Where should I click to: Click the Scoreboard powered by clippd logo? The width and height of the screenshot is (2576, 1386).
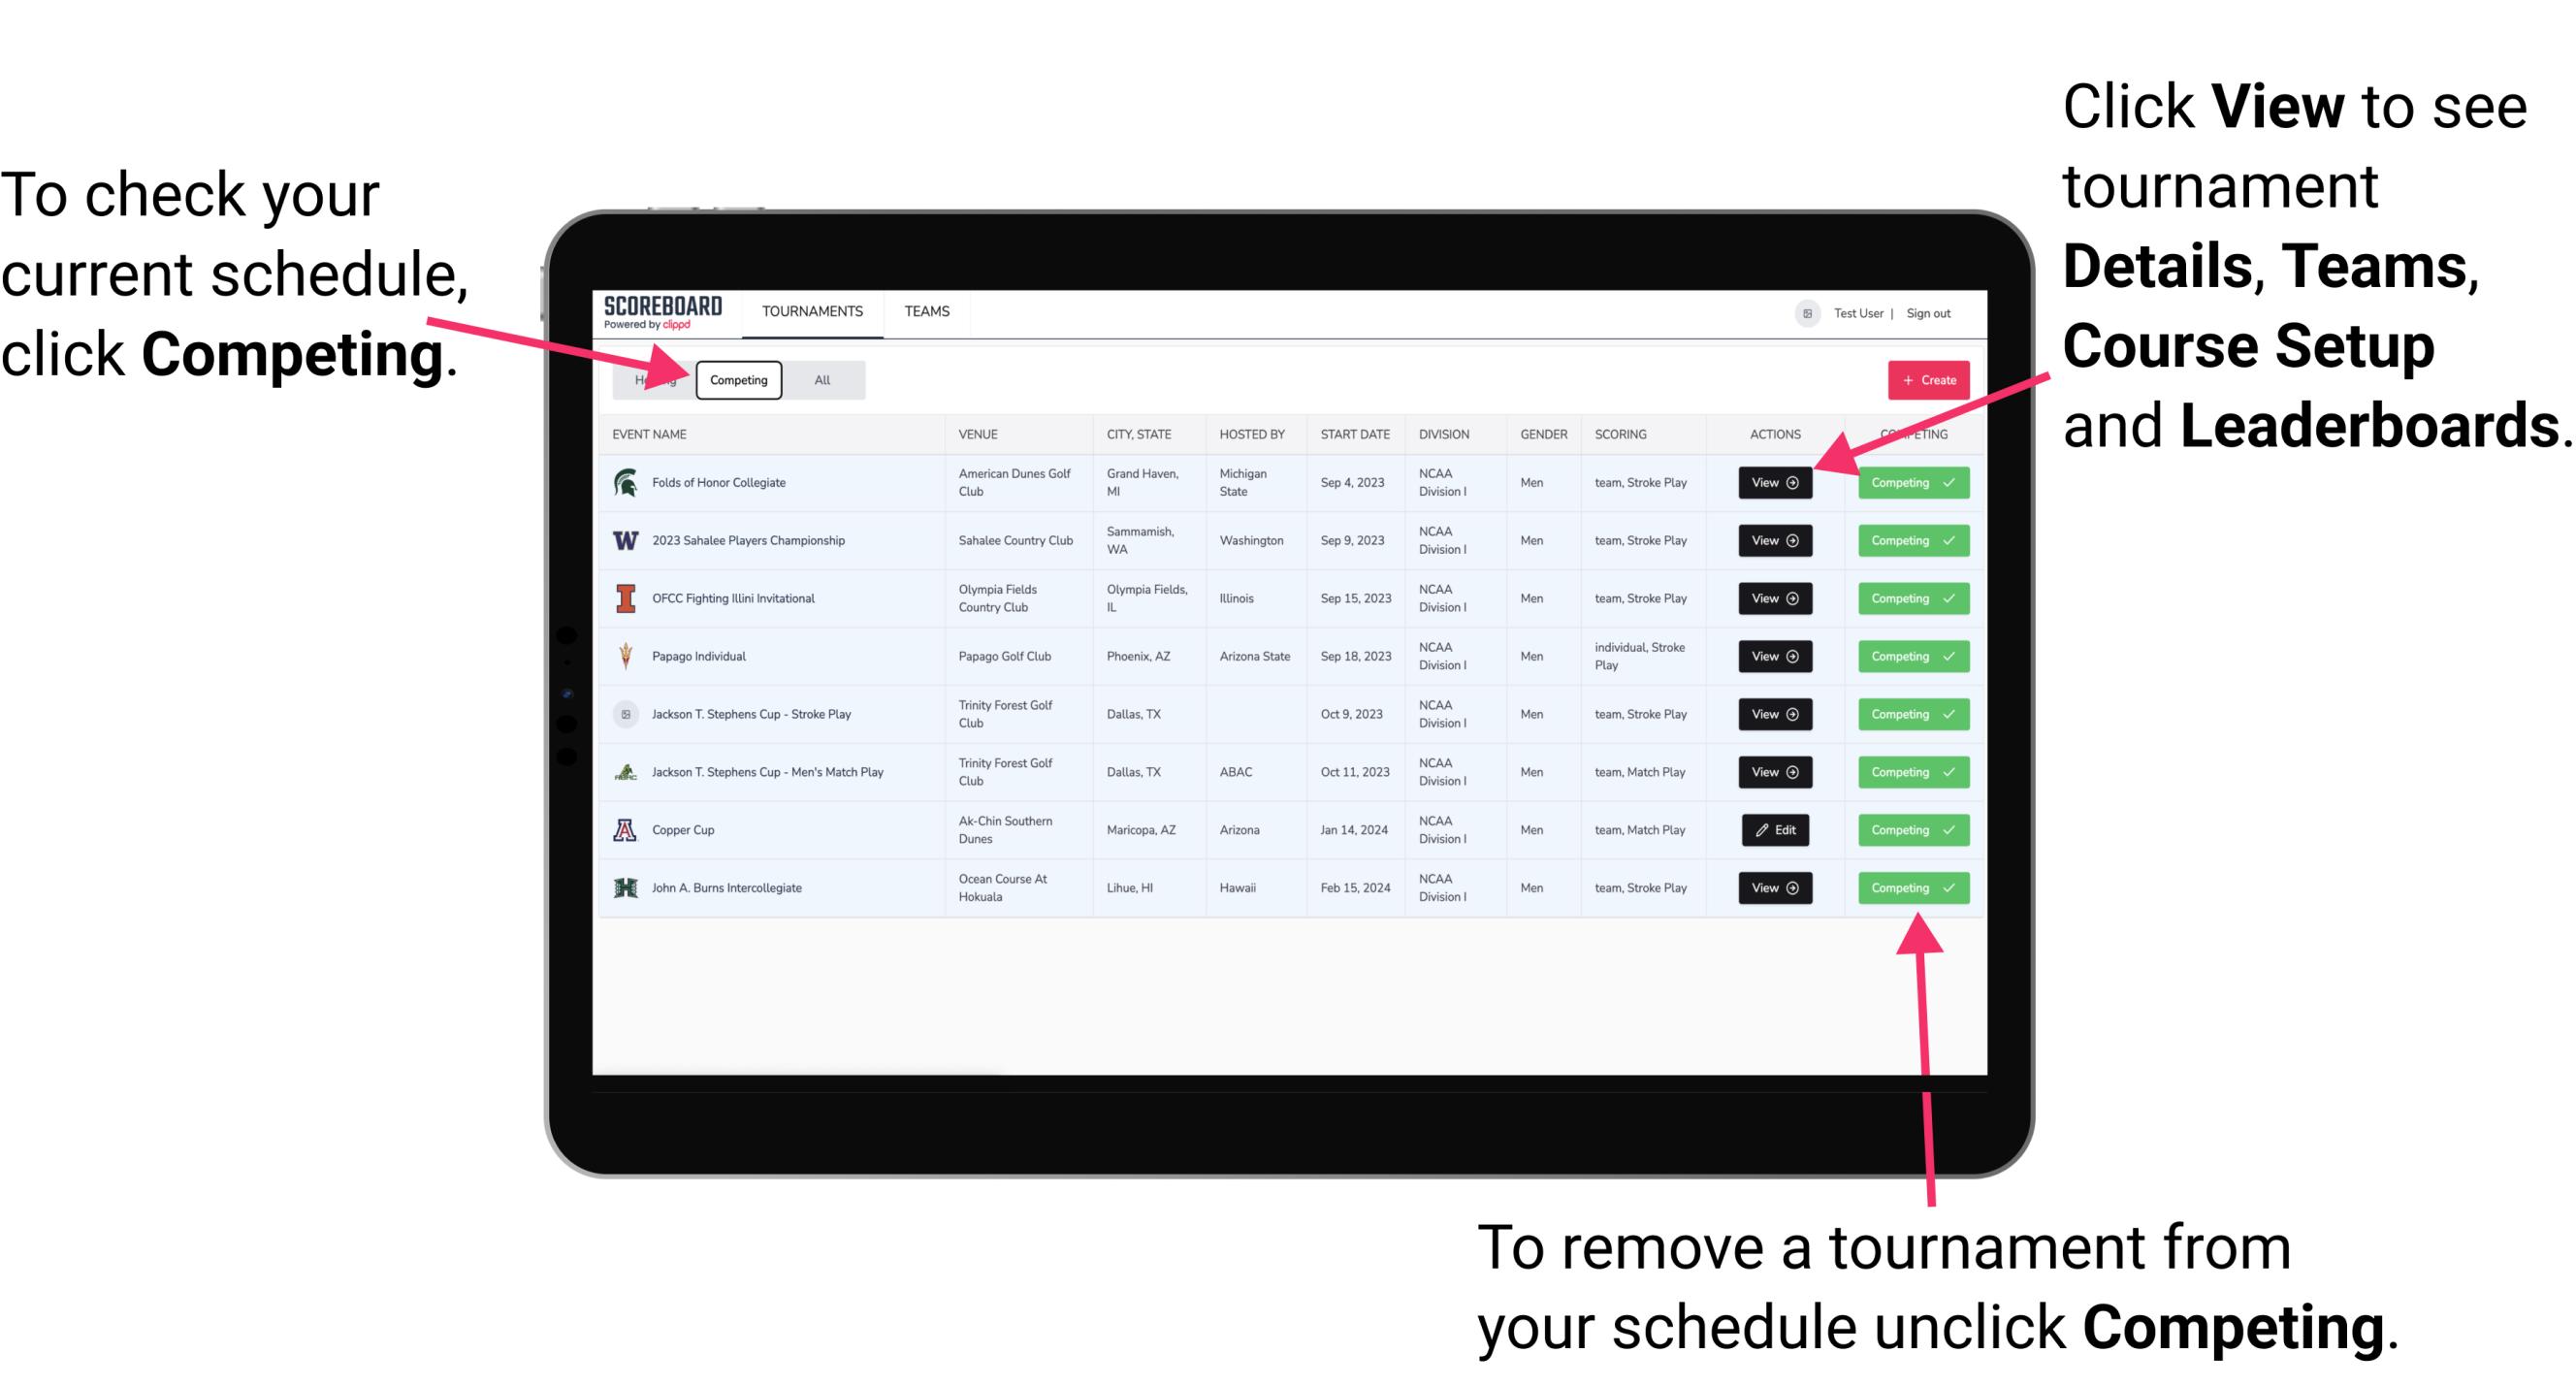click(667, 312)
